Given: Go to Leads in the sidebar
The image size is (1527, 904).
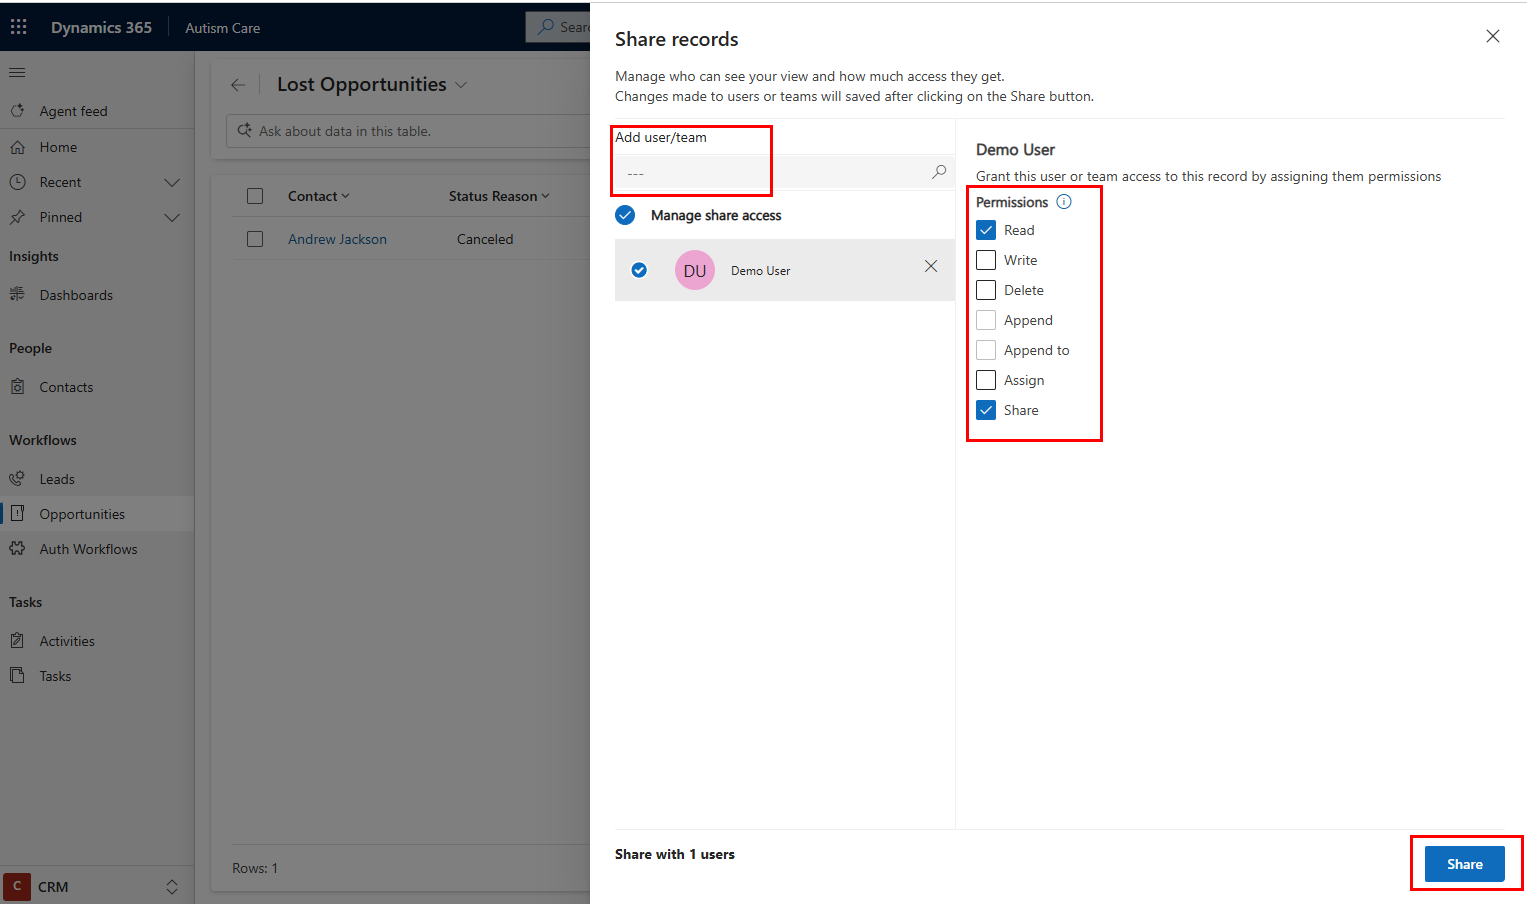Looking at the screenshot, I should coord(57,479).
